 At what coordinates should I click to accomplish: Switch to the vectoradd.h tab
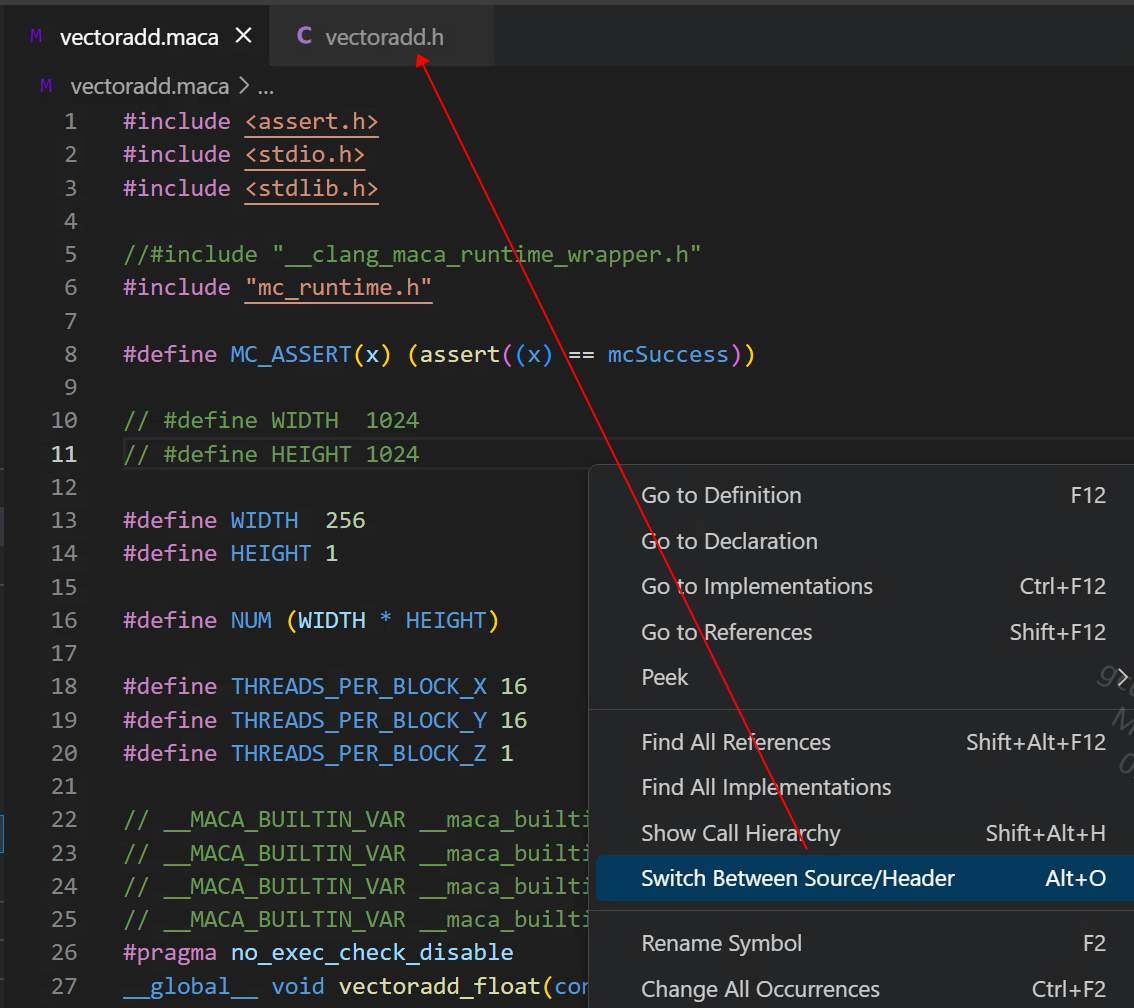point(384,37)
